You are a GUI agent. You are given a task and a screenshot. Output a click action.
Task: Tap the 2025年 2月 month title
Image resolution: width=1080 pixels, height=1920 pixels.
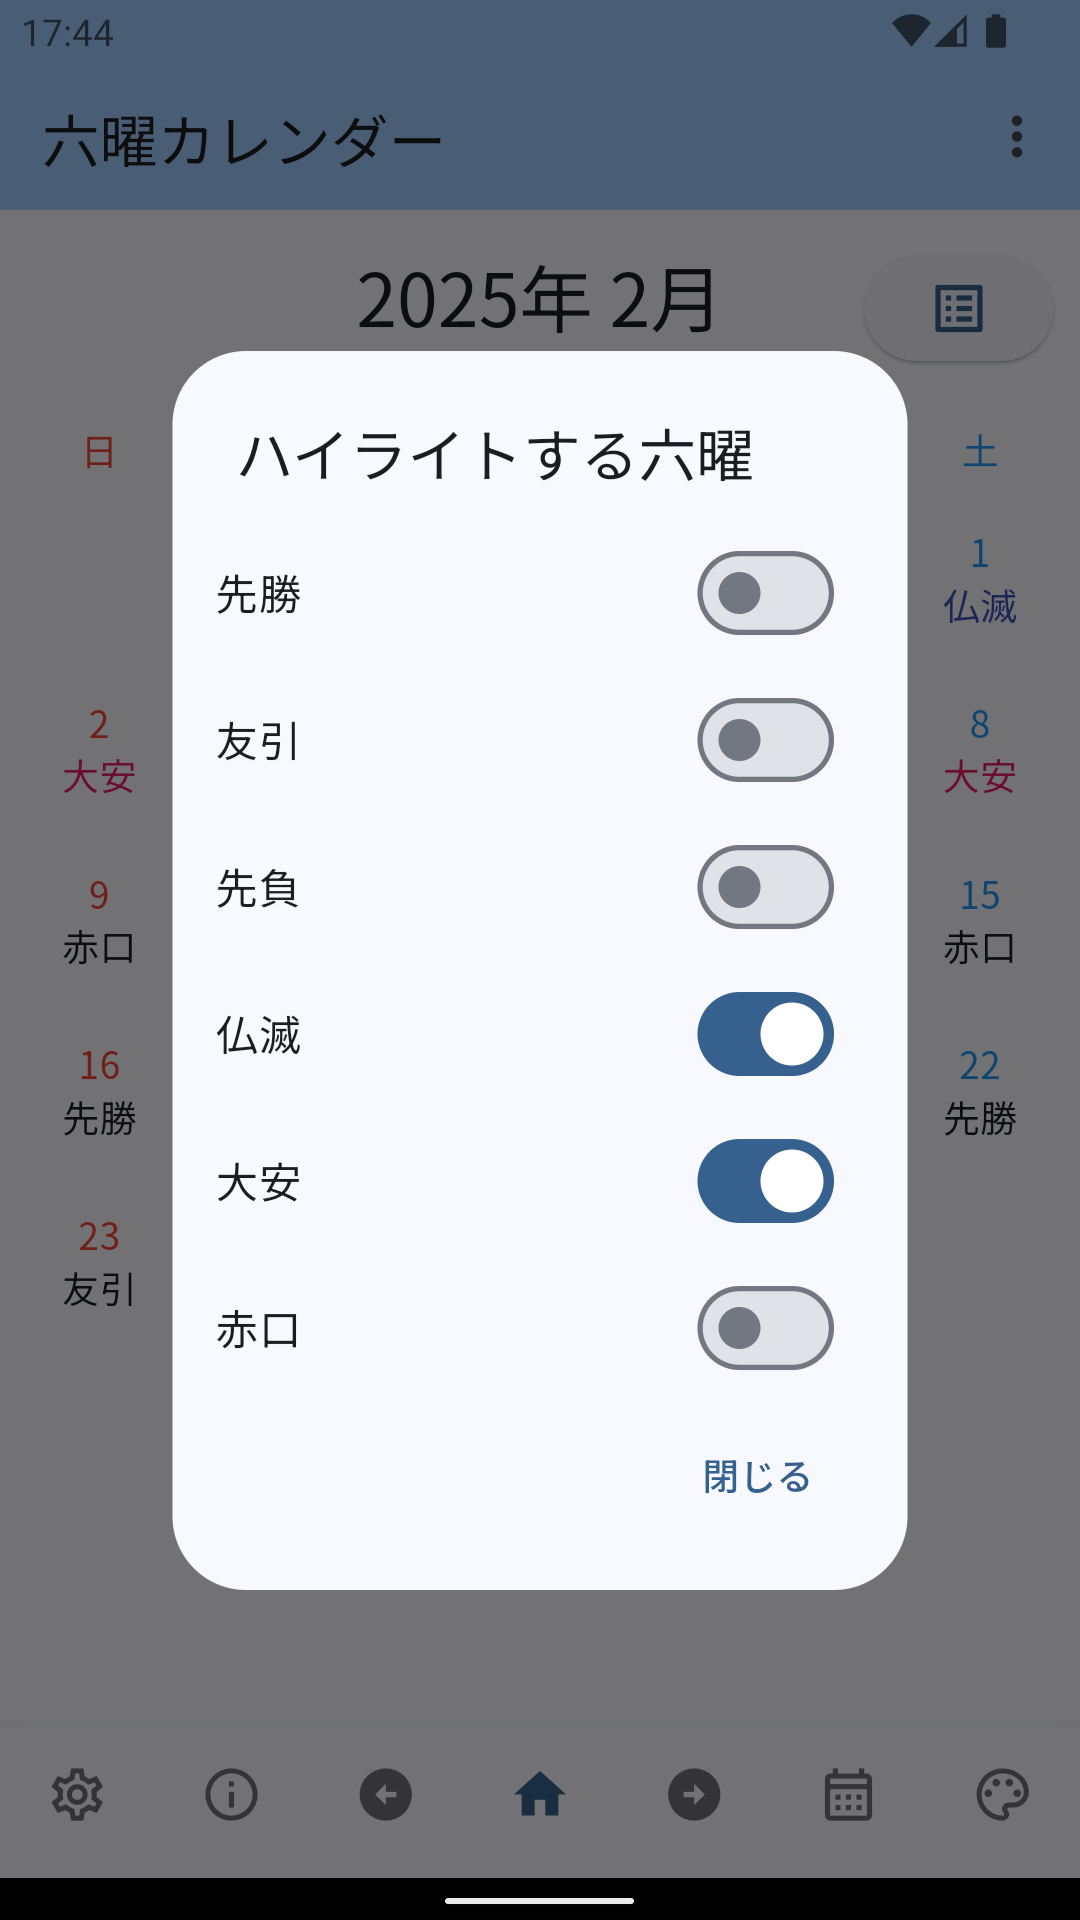coord(537,299)
